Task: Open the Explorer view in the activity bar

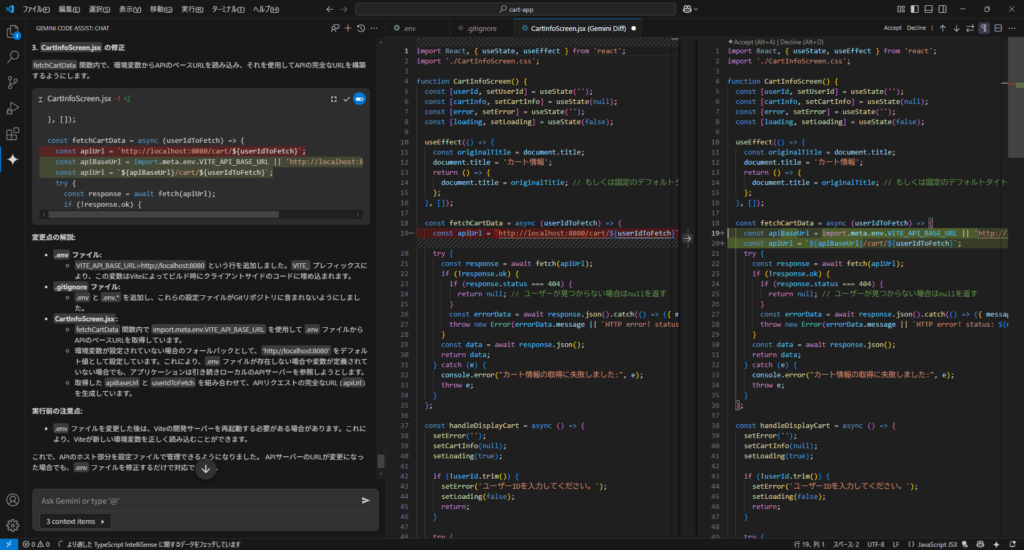Action: point(12,31)
